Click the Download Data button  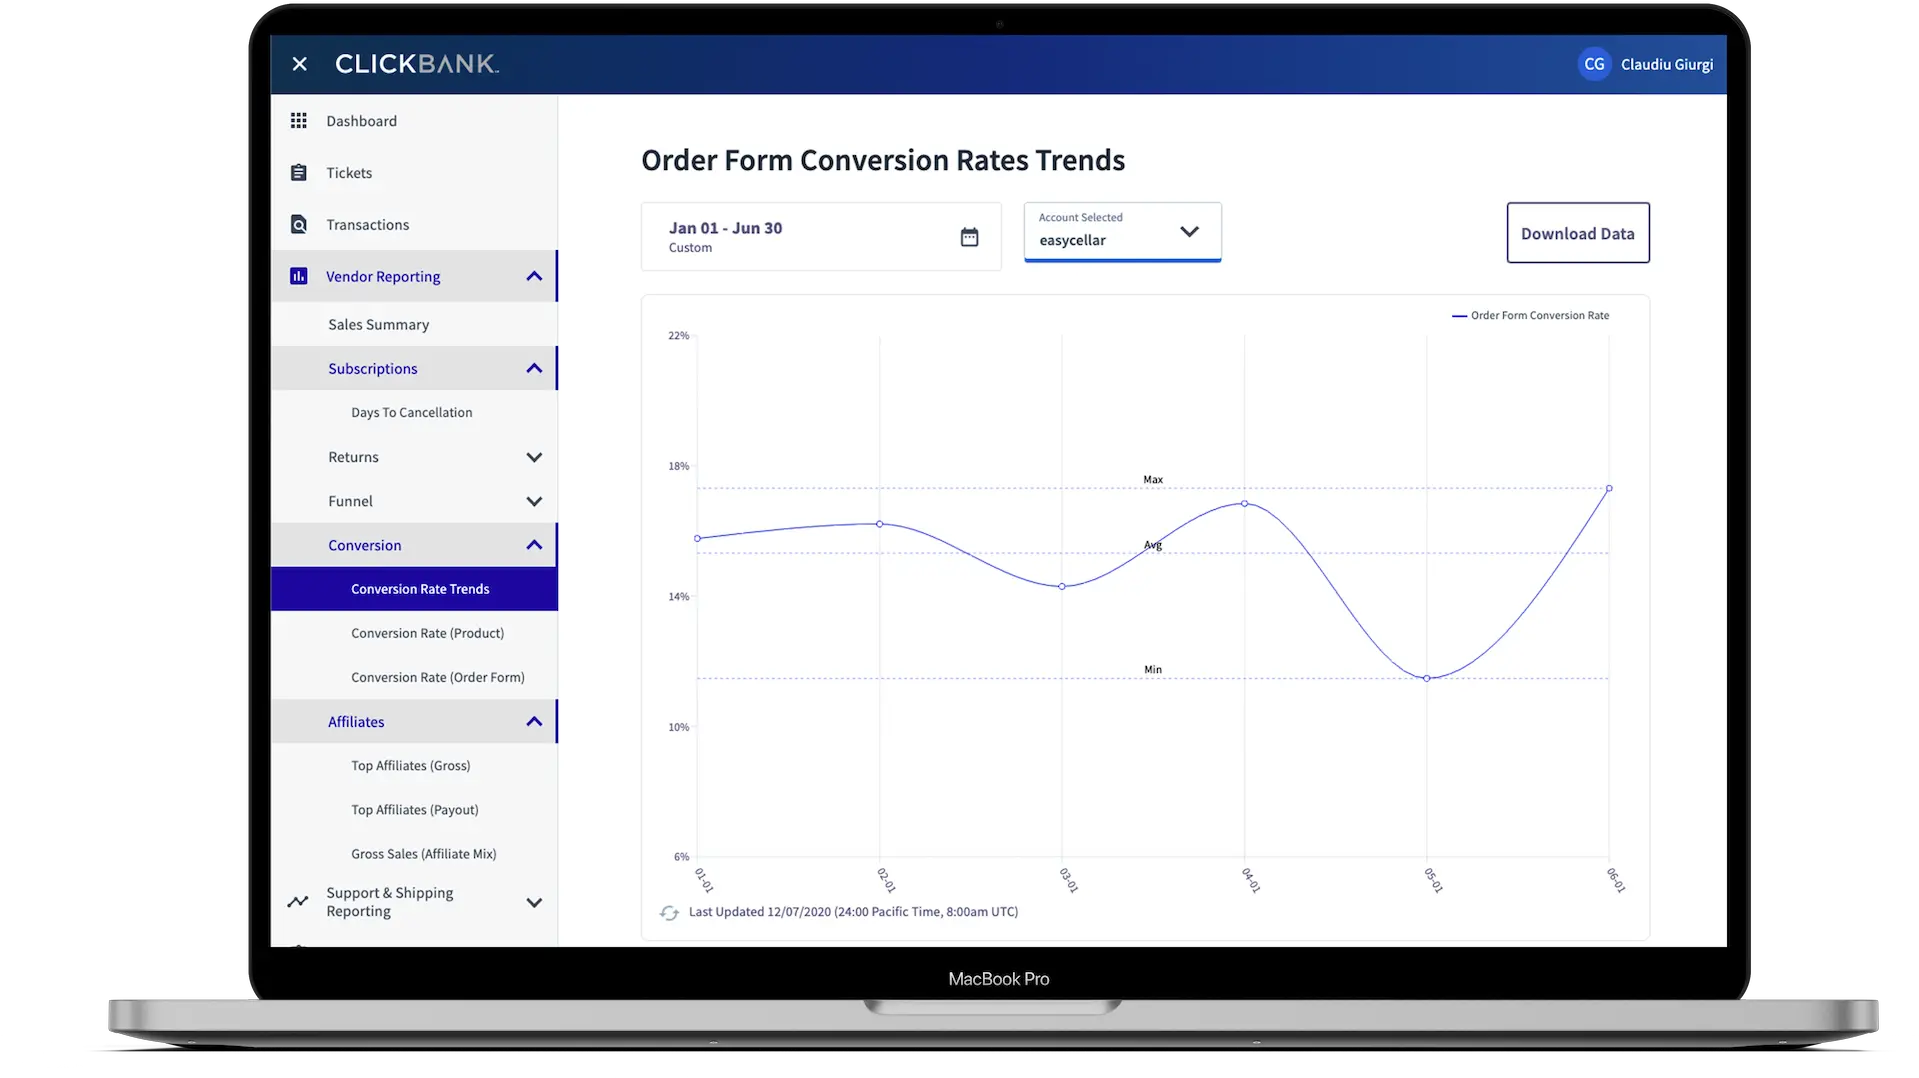pos(1577,234)
